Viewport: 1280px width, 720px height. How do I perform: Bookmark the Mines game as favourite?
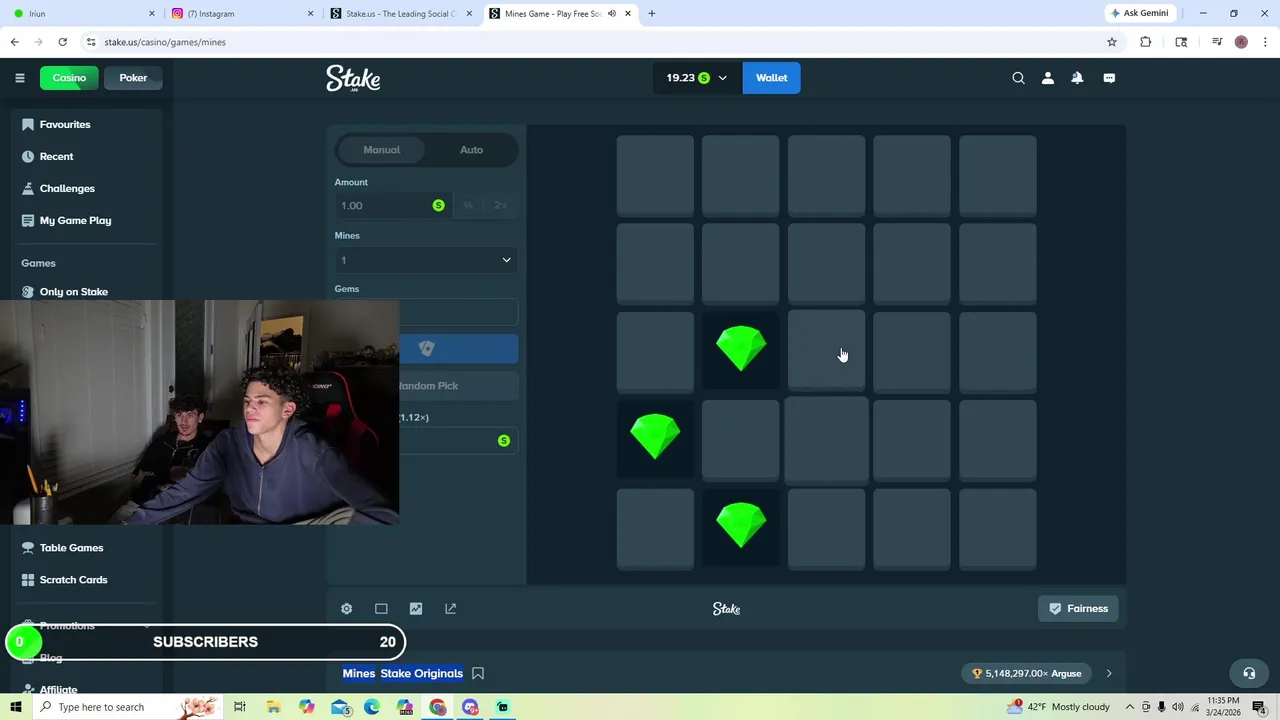[478, 673]
